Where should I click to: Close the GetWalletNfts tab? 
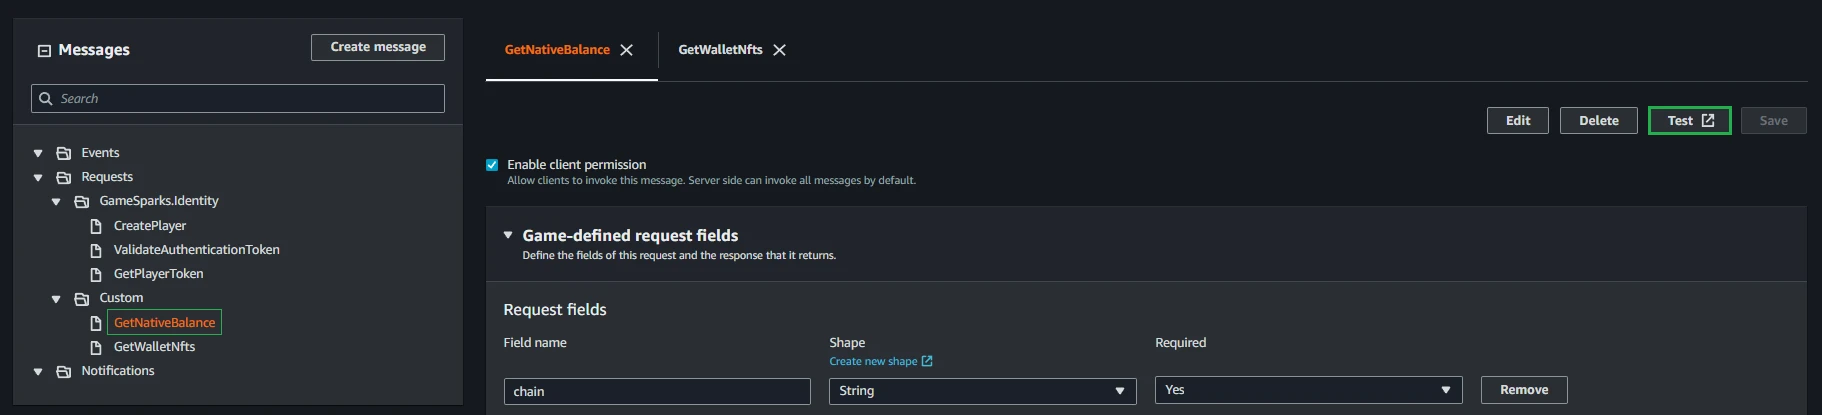tap(780, 50)
